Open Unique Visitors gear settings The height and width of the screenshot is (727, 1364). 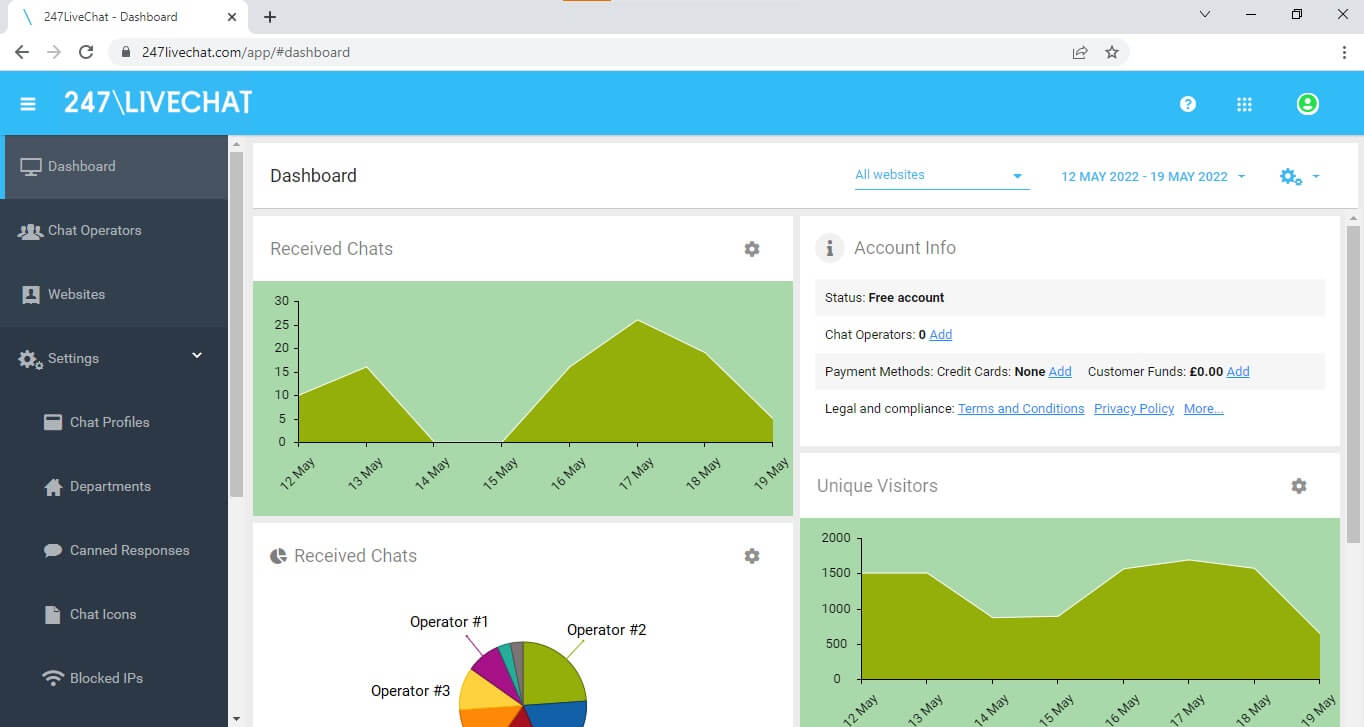pos(1299,486)
